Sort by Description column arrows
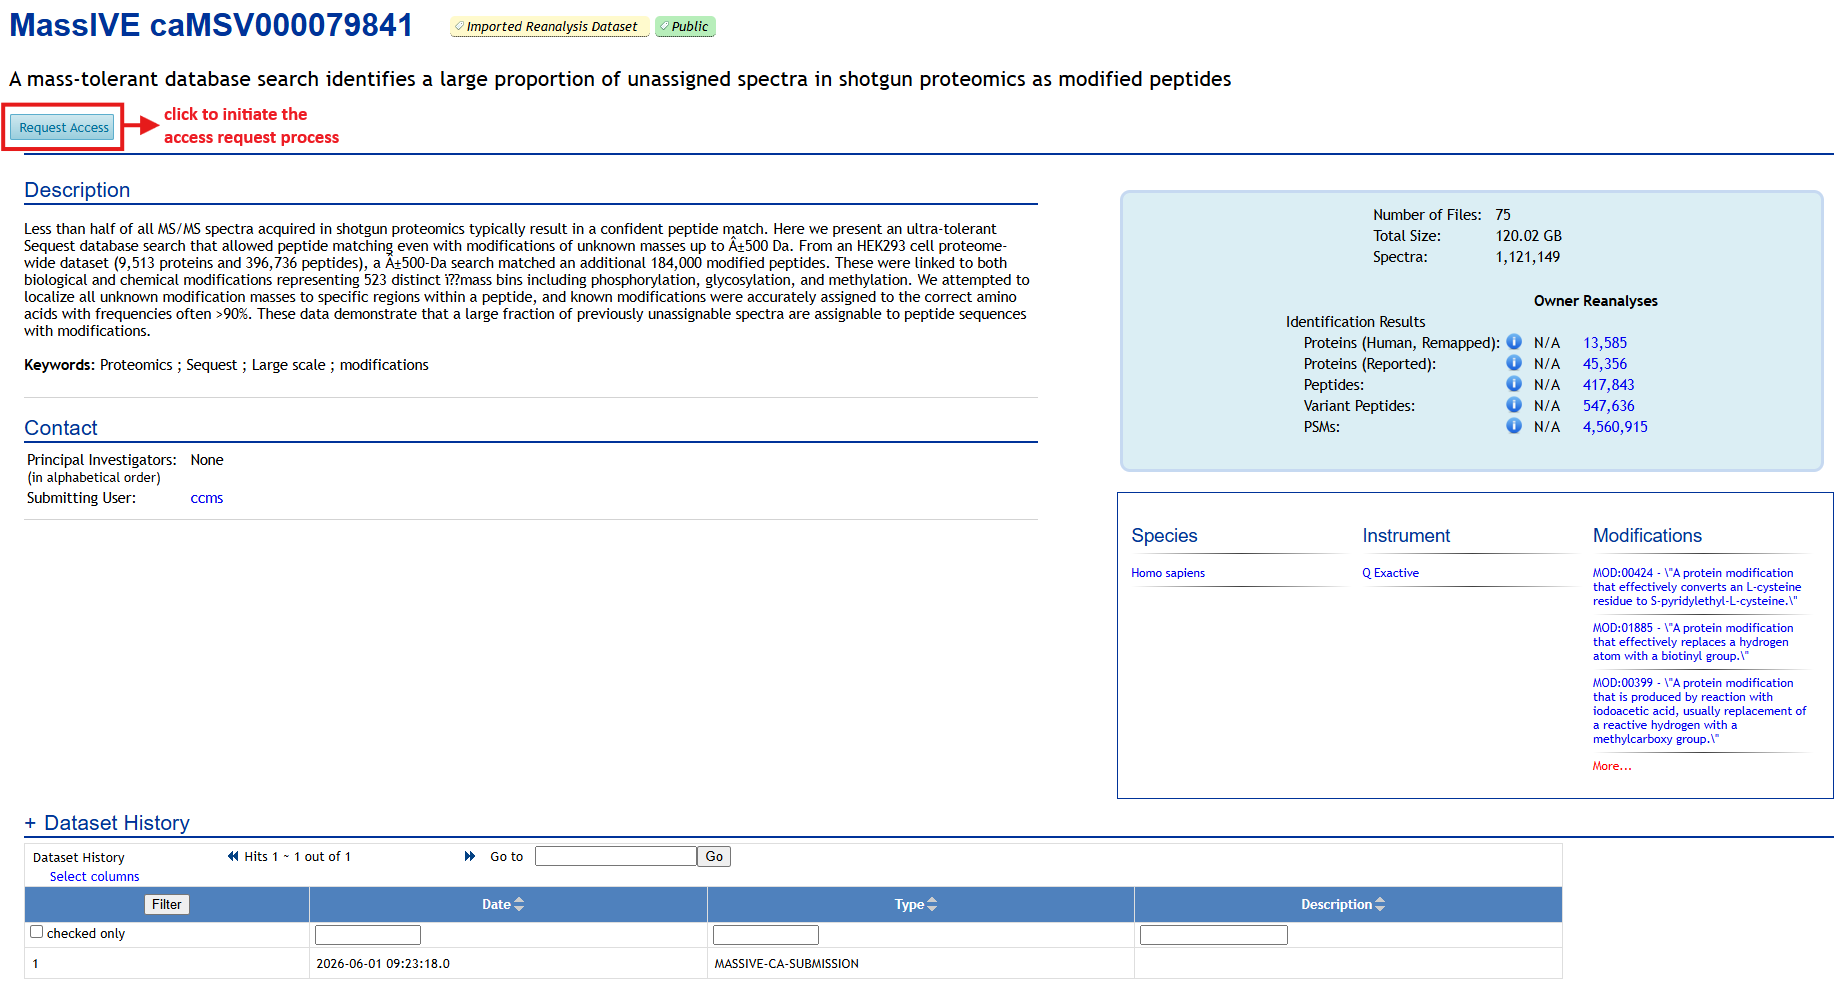The height and width of the screenshot is (987, 1842). click(x=1380, y=904)
